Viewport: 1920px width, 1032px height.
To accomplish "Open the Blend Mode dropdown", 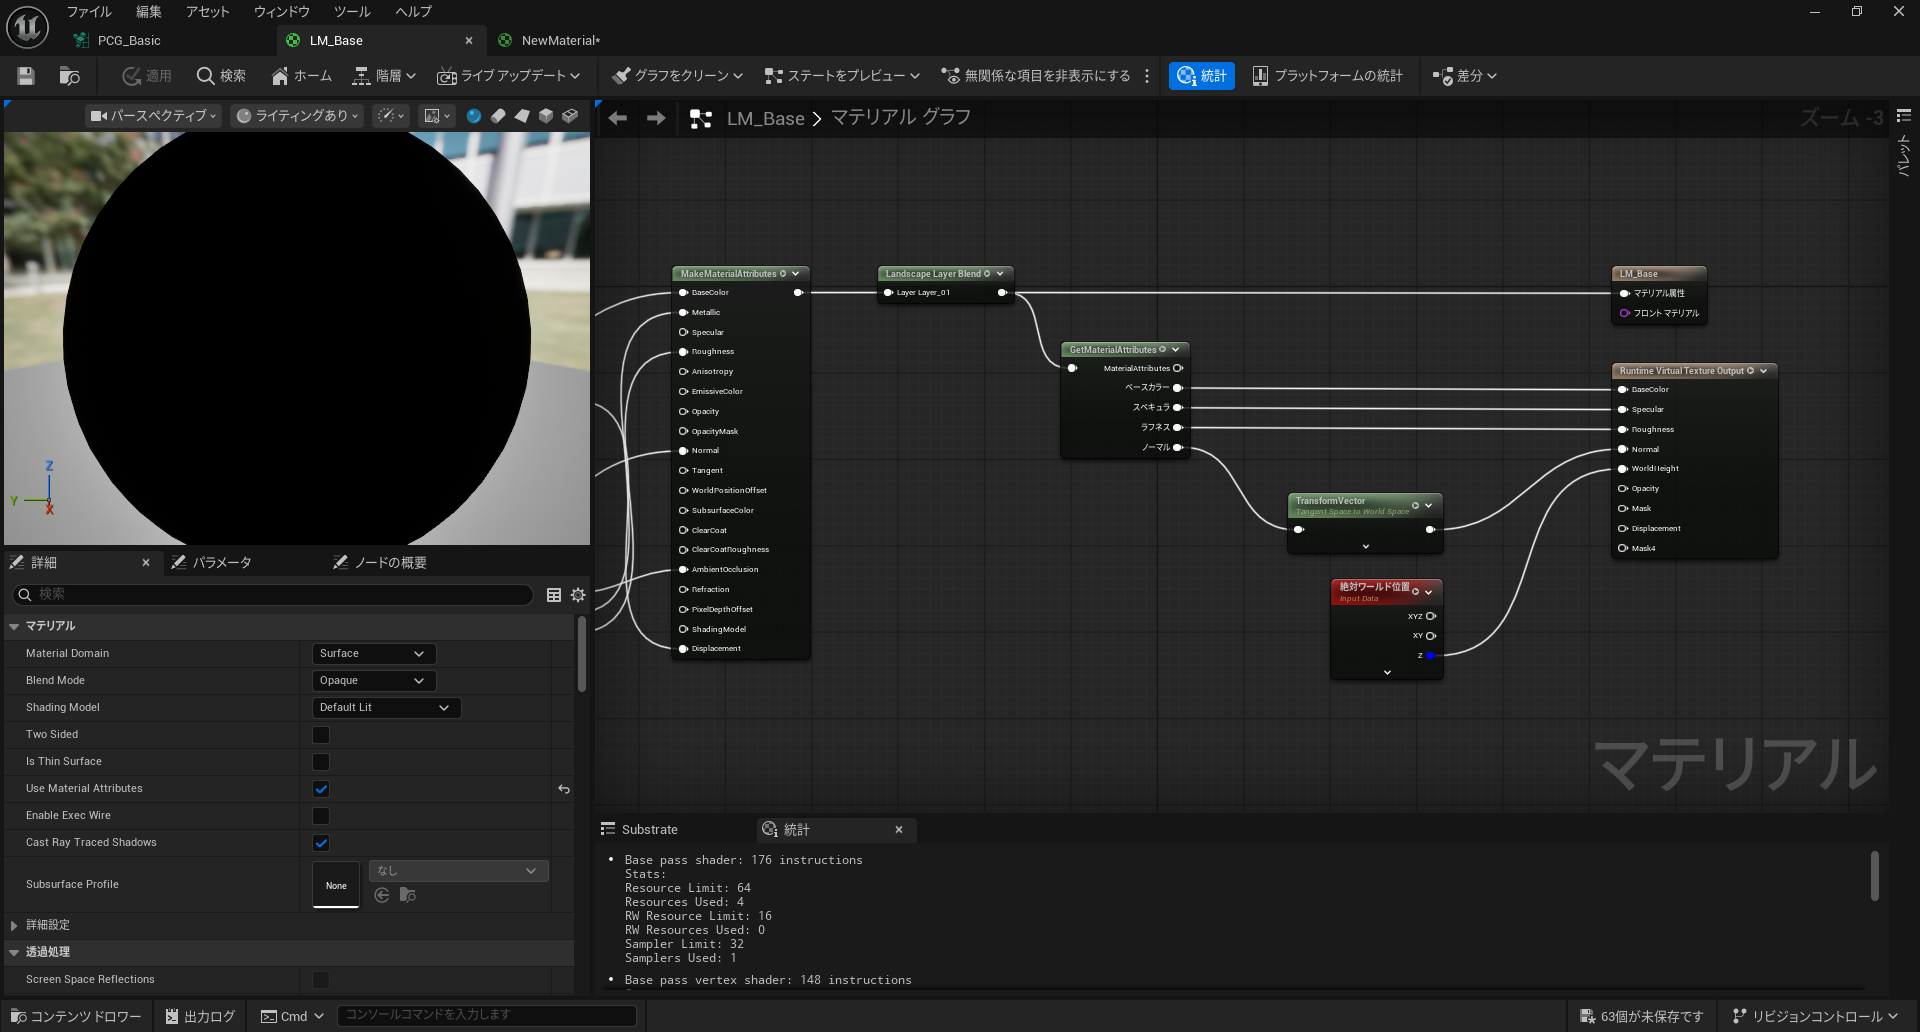I will tap(372, 680).
